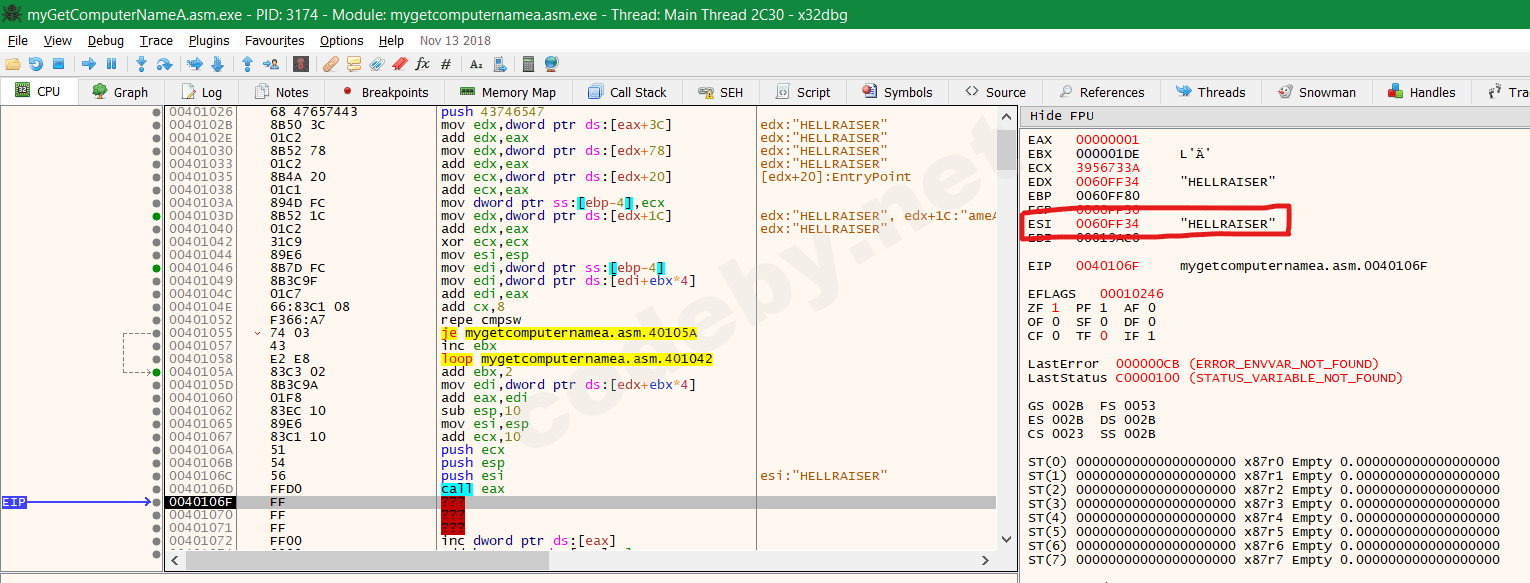Viewport: 1530px width, 583px height.
Task: Click the Restart program toolbar icon
Action: coord(36,64)
